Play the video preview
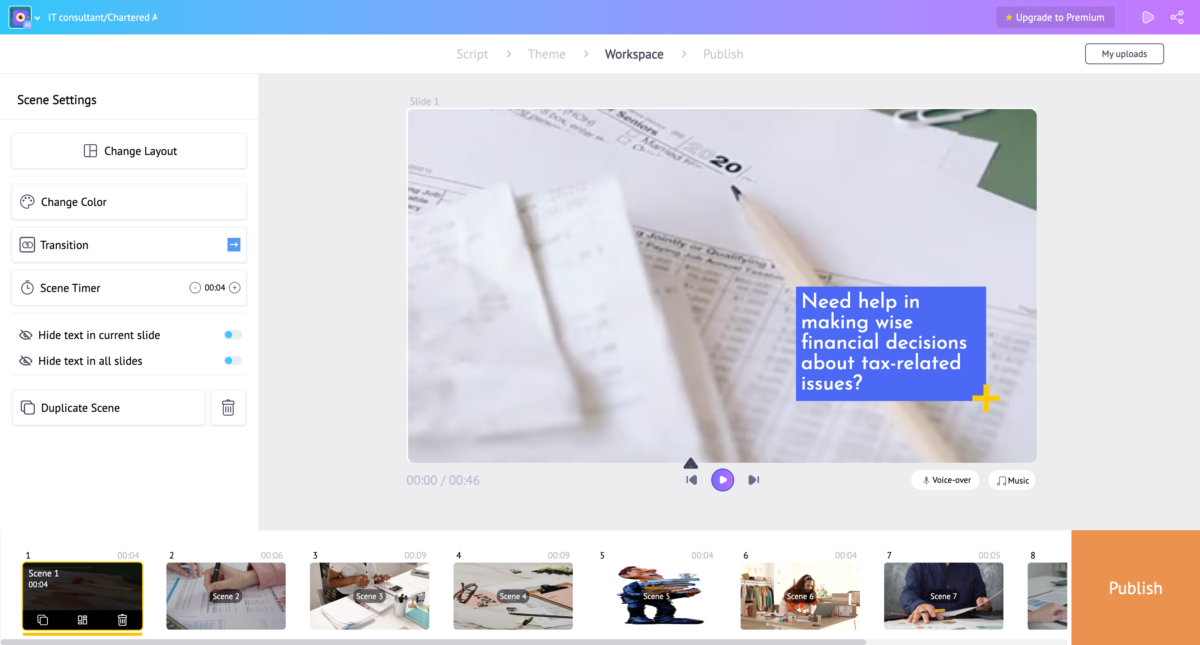This screenshot has width=1200, height=645. (x=722, y=480)
